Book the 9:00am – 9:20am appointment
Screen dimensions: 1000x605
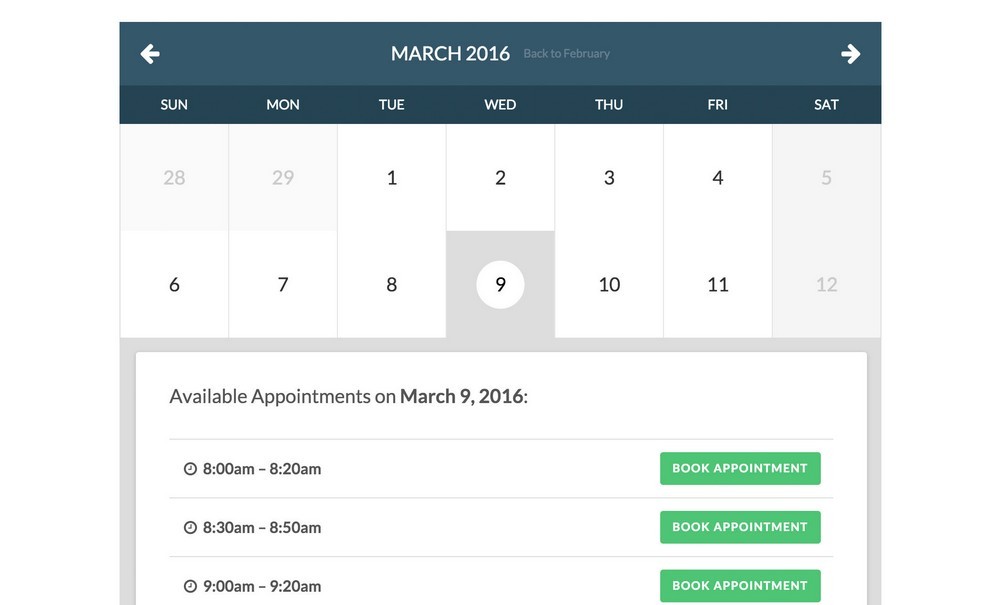tap(740, 585)
